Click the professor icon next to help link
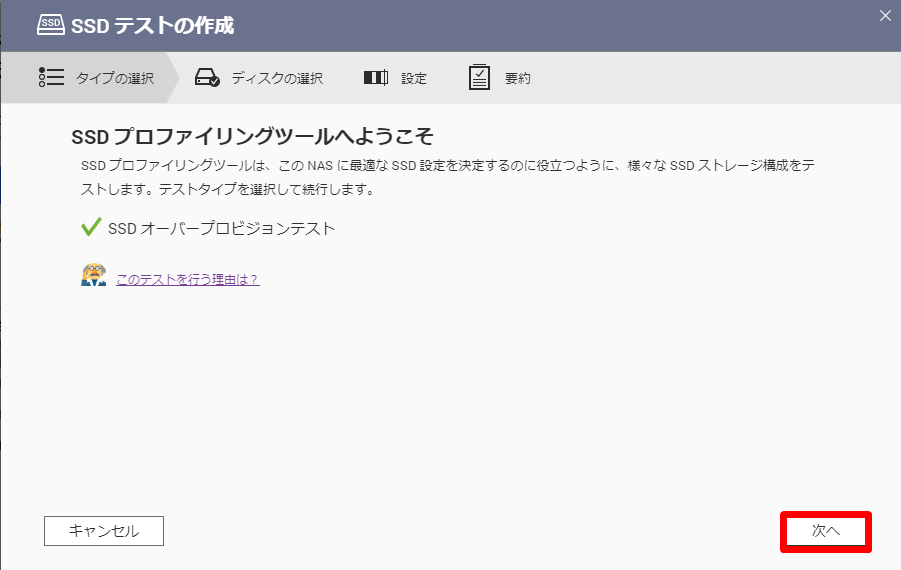Image resolution: width=901 pixels, height=570 pixels. coord(93,277)
